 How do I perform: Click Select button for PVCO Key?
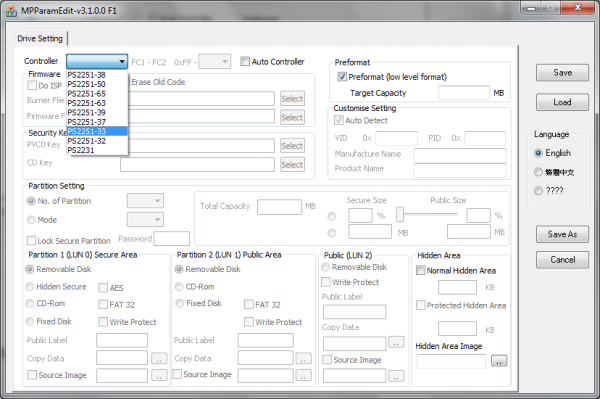pyautogui.click(x=292, y=146)
